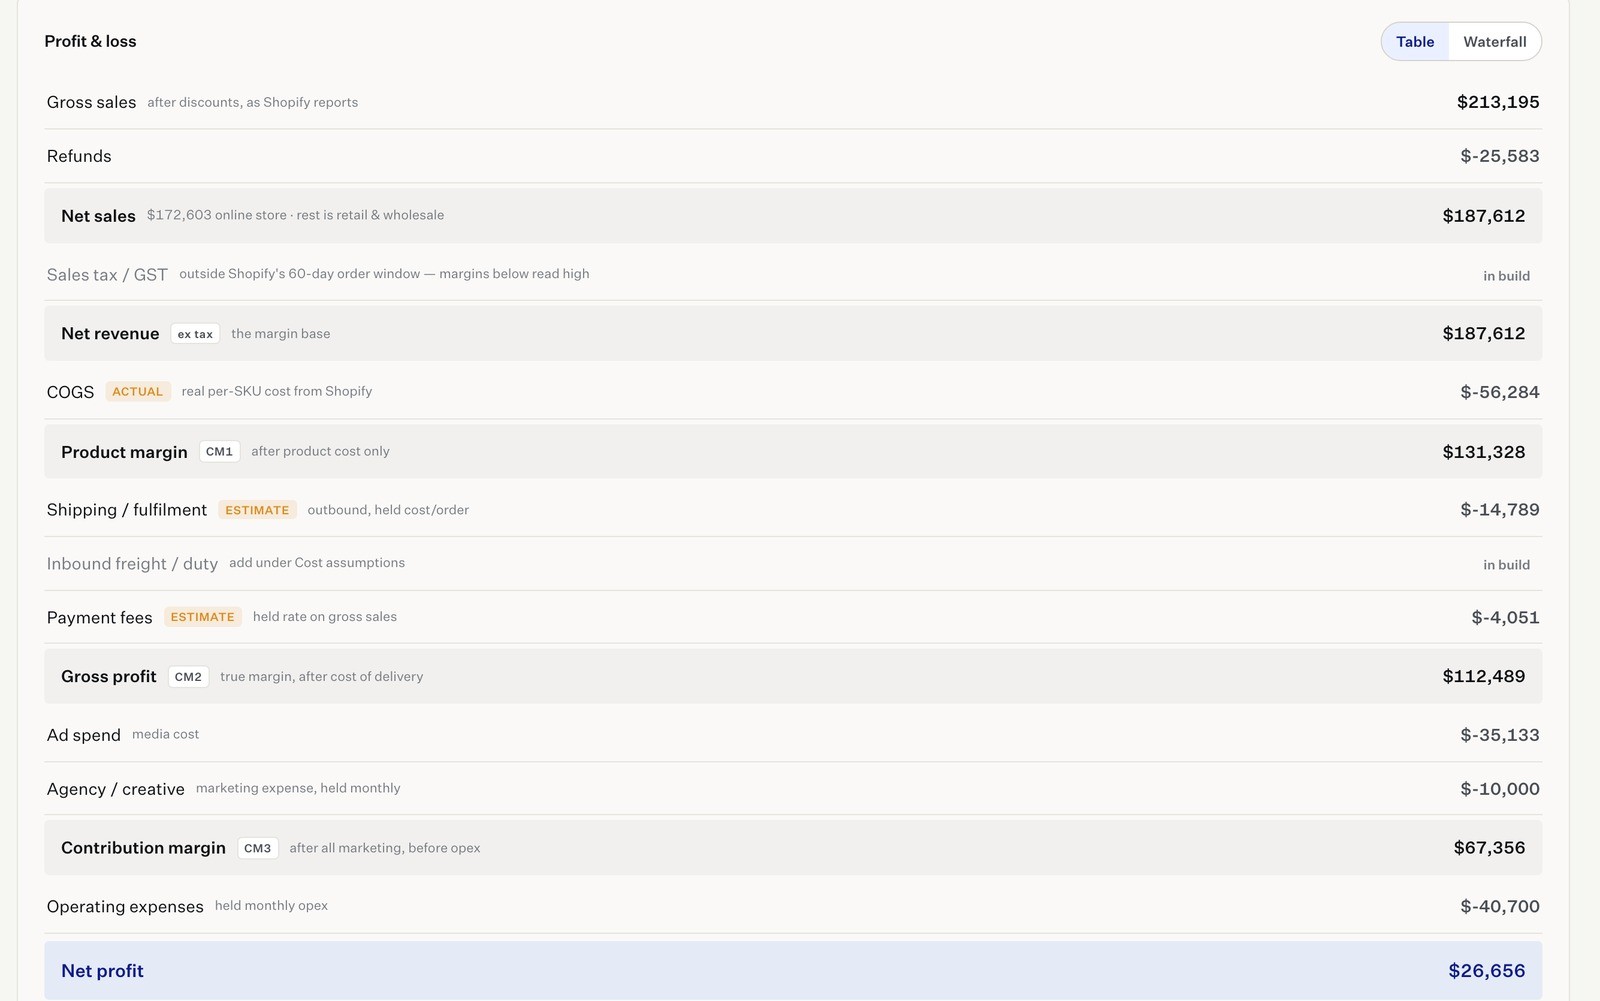This screenshot has height=1001, width=1600.
Task: Click the Agency / creative label
Action: pyautogui.click(x=116, y=789)
